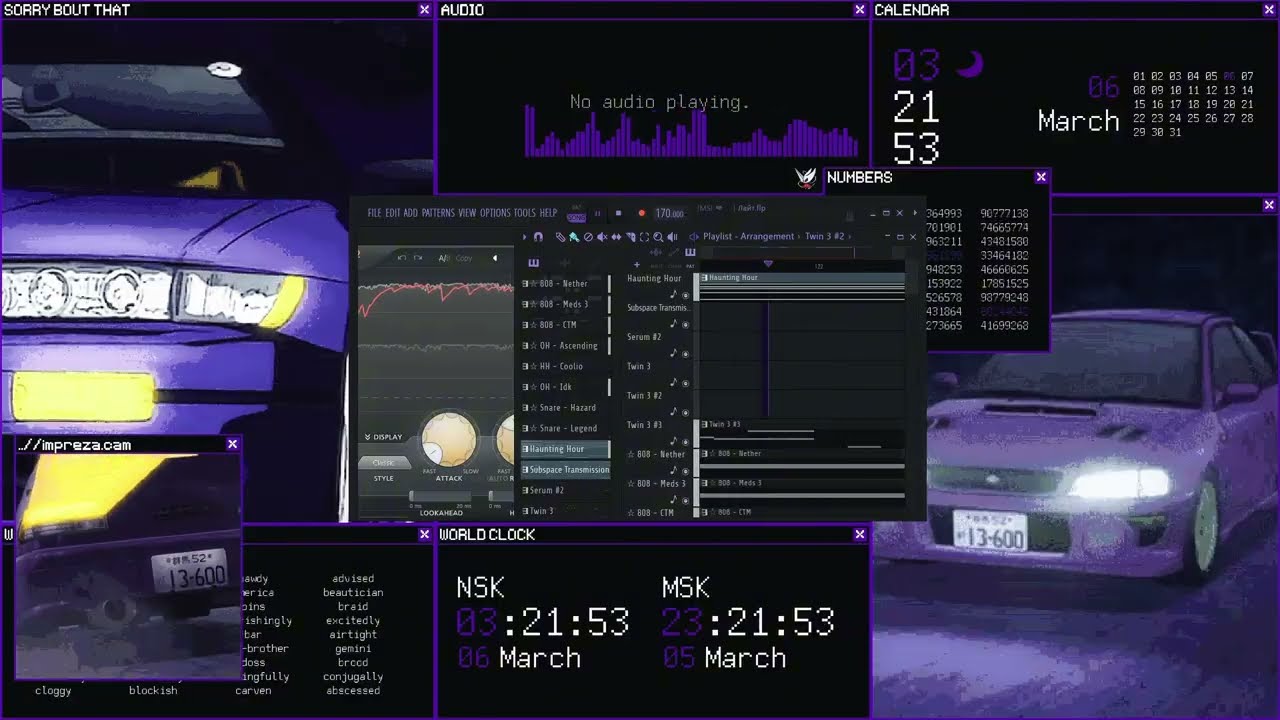This screenshot has width=1280, height=720.
Task: Select the magnifier Zoom tool
Action: [x=658, y=237]
